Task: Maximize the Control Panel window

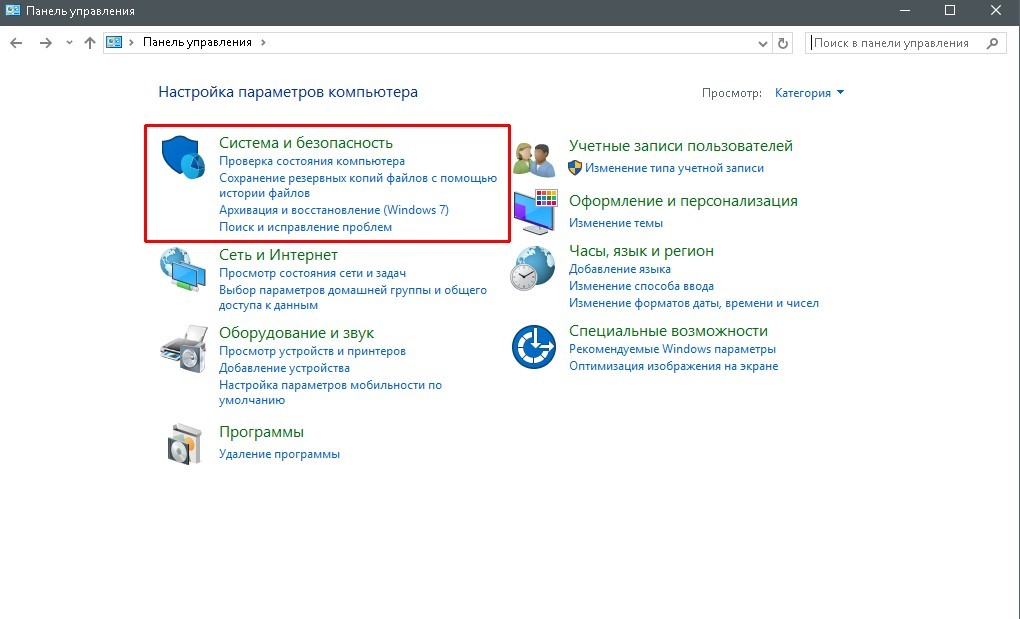Action: [950, 11]
